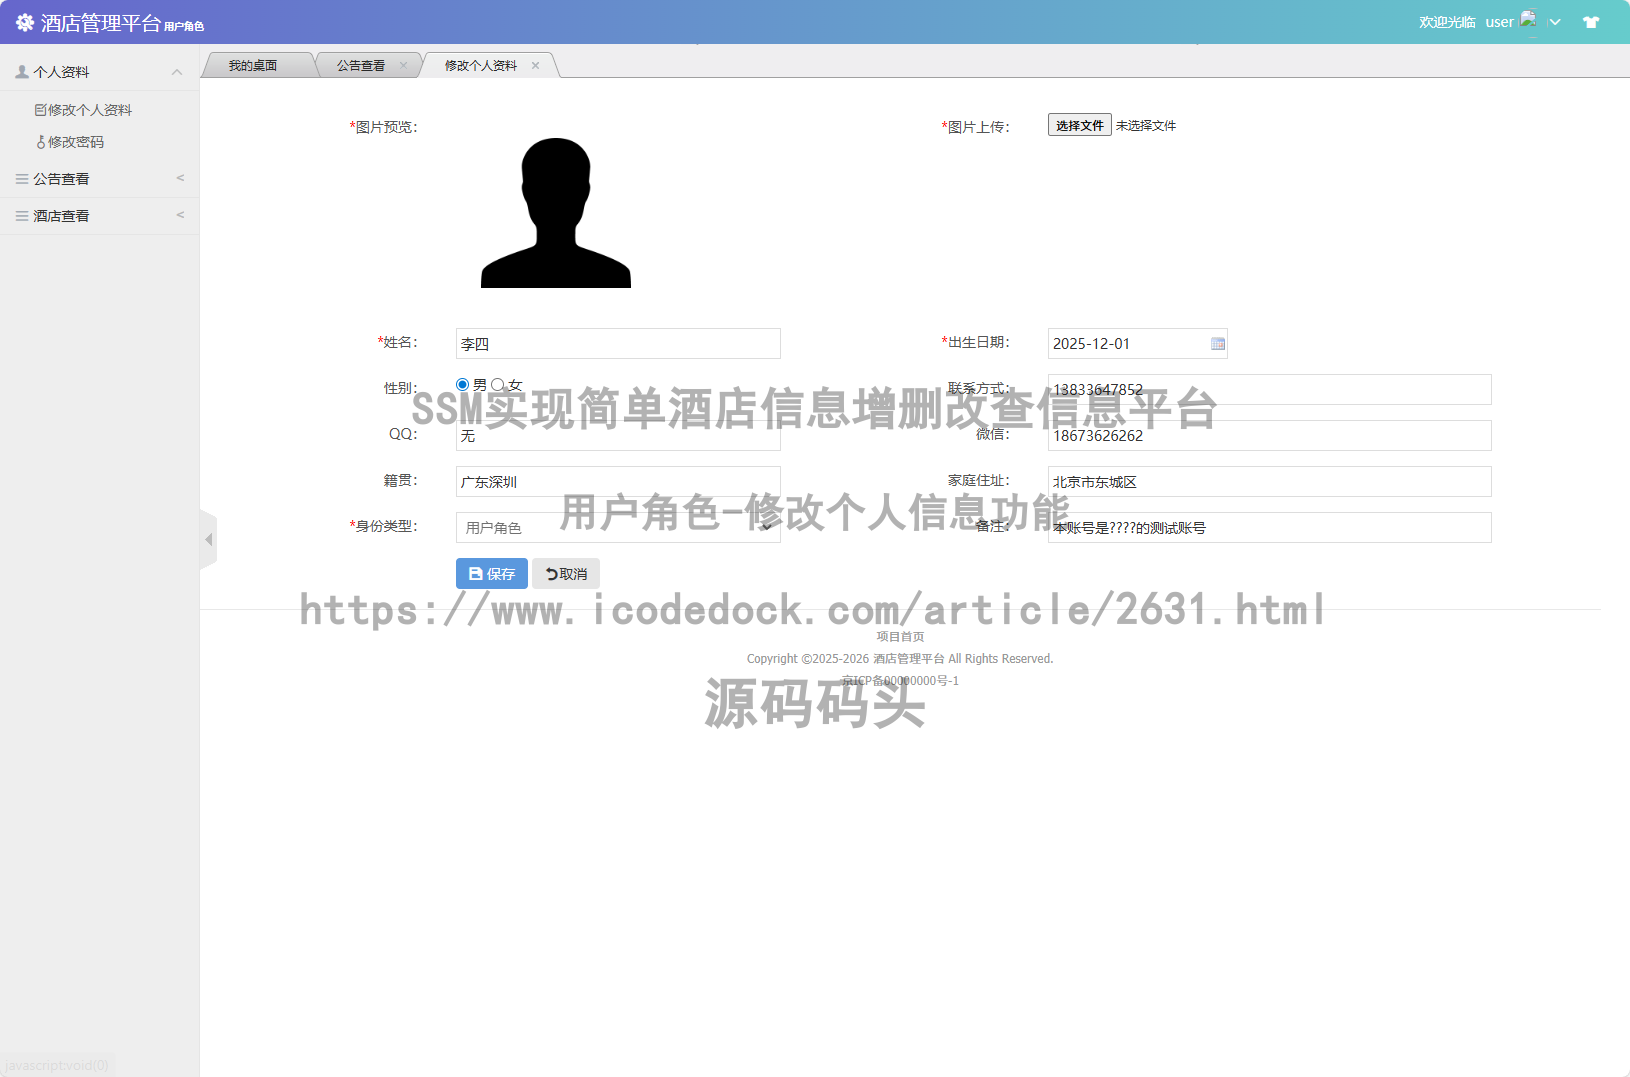Click the list icon next to 公告查看
The width and height of the screenshot is (1630, 1077).
(x=21, y=178)
